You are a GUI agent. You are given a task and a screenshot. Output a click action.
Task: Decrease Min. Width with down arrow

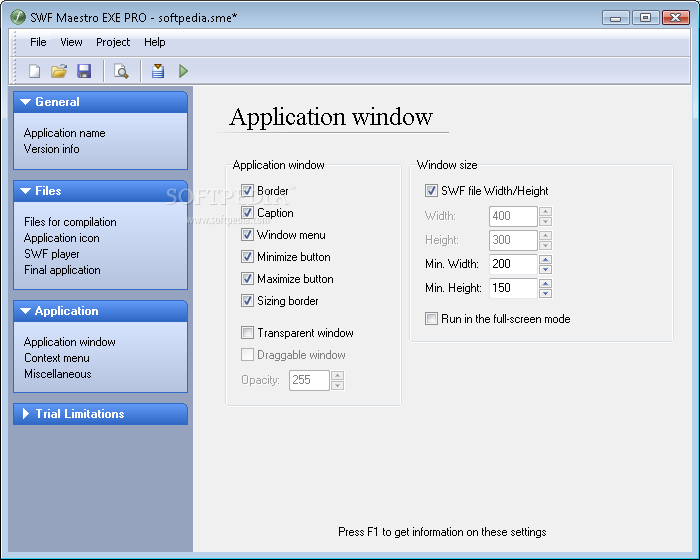pyautogui.click(x=546, y=269)
